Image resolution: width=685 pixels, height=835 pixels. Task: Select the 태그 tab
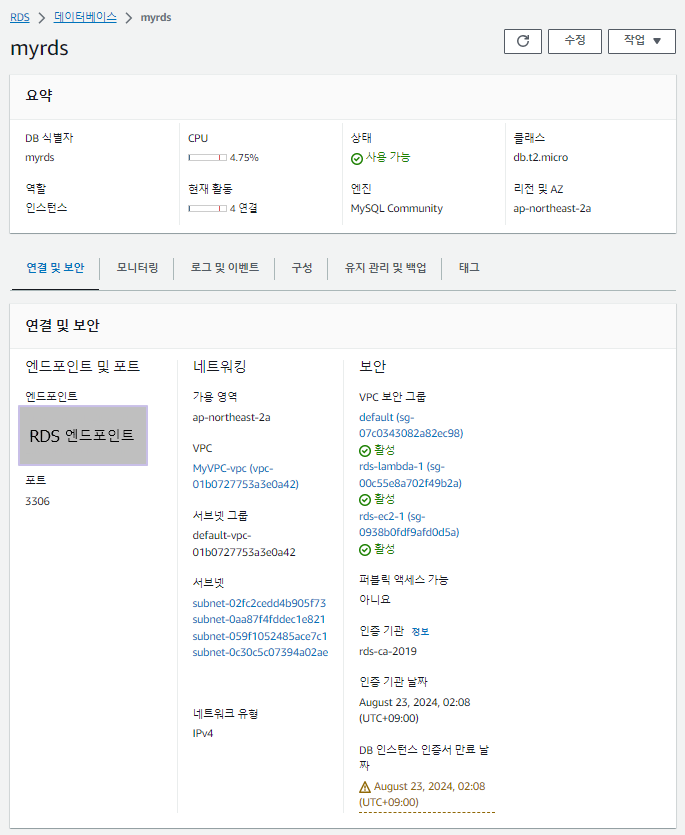pyautogui.click(x=469, y=267)
